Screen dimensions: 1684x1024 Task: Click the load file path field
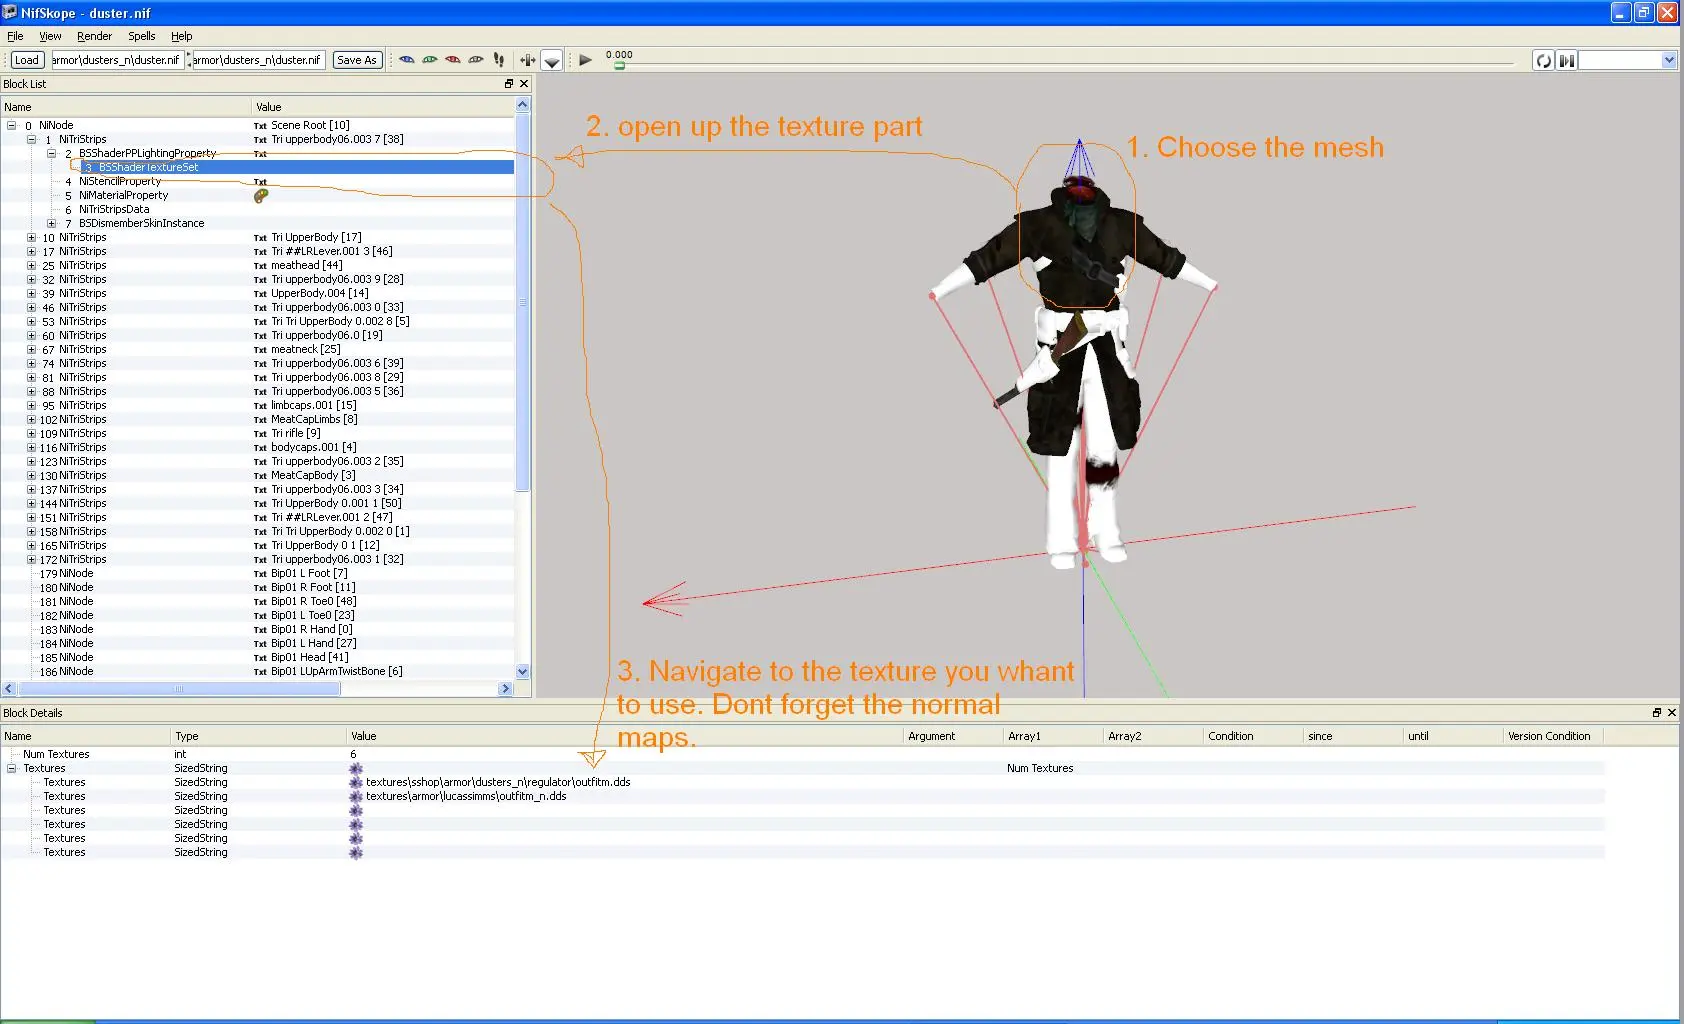[118, 60]
